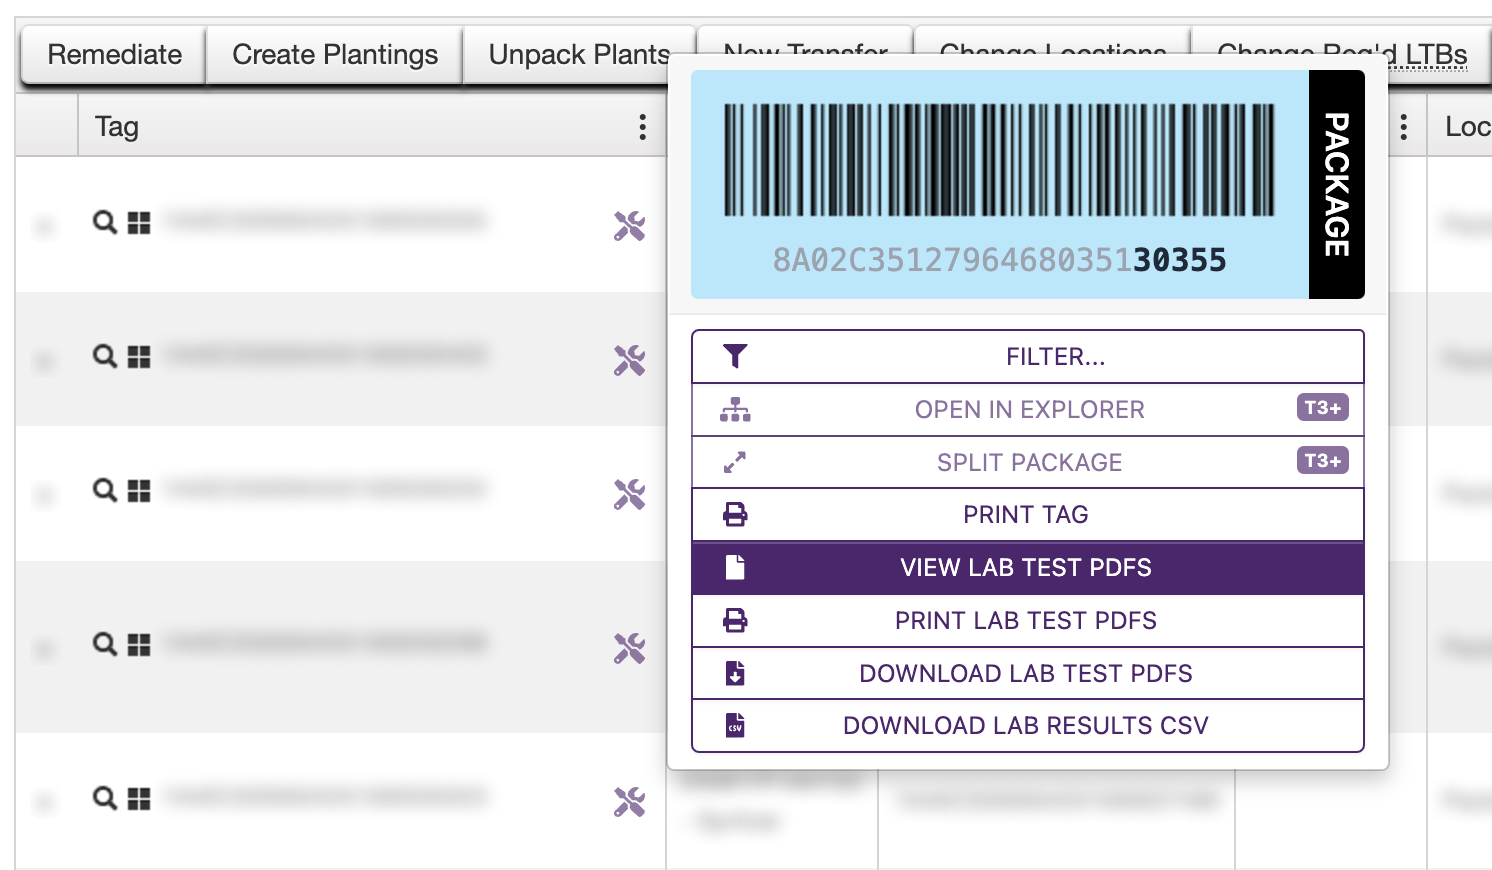The height and width of the screenshot is (870, 1492).
Task: Choose Download Lab Results CSV
Action: [x=1027, y=726]
